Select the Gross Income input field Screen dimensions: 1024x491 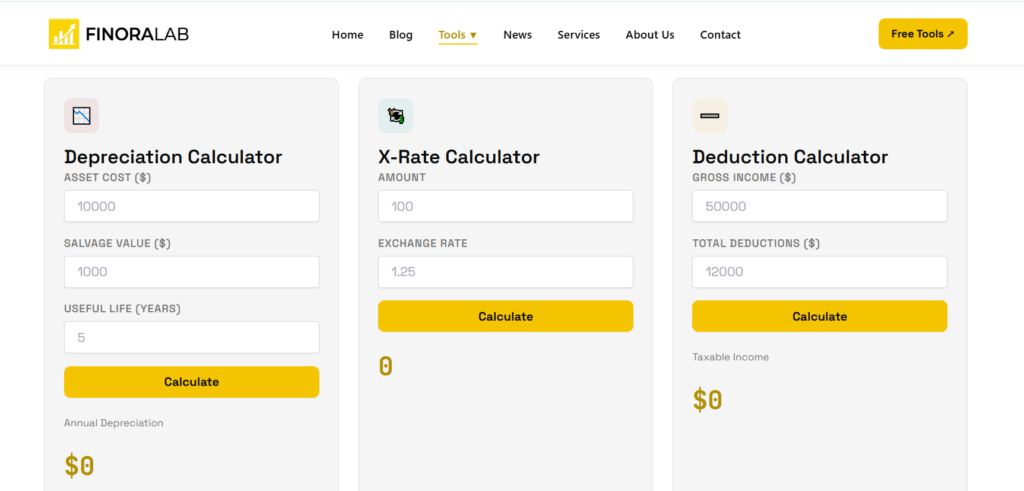pos(820,206)
